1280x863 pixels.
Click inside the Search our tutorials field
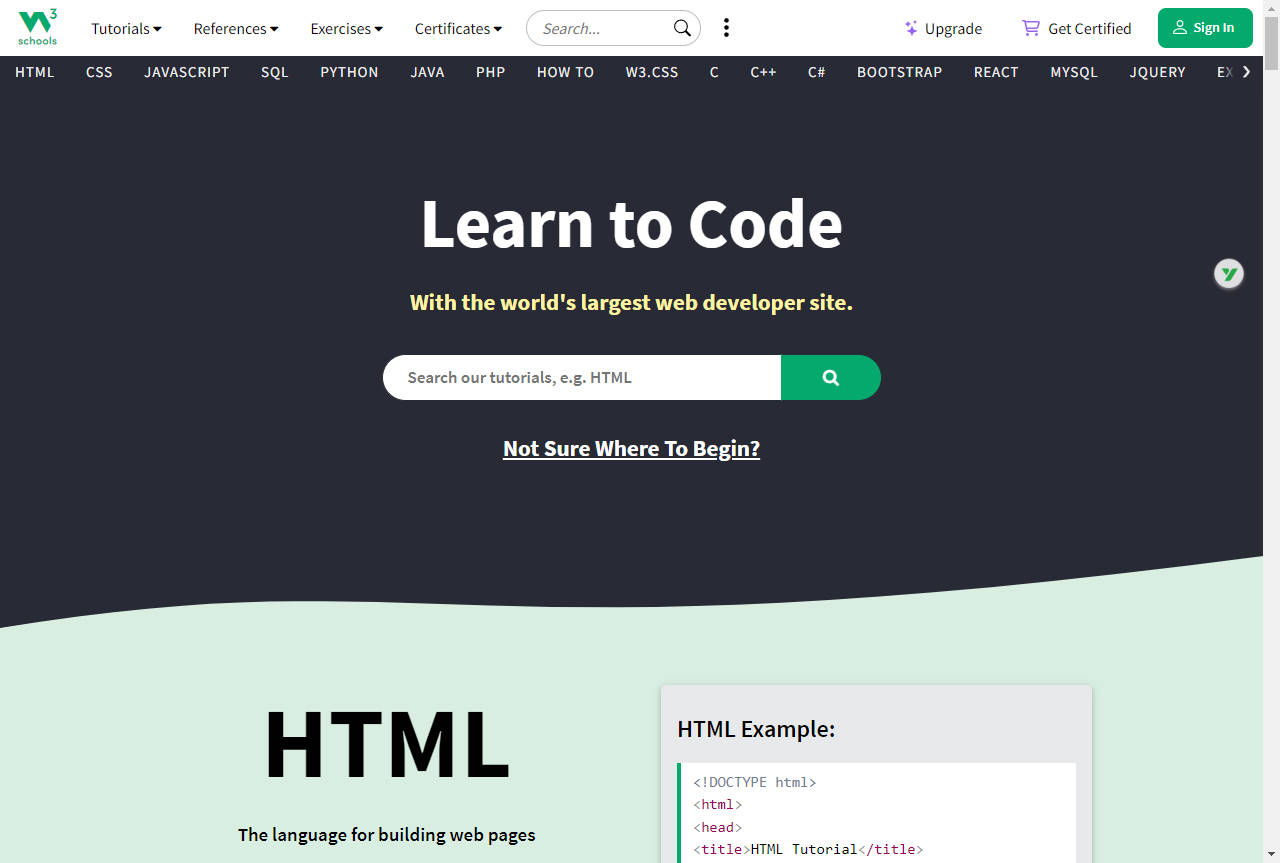coord(560,377)
